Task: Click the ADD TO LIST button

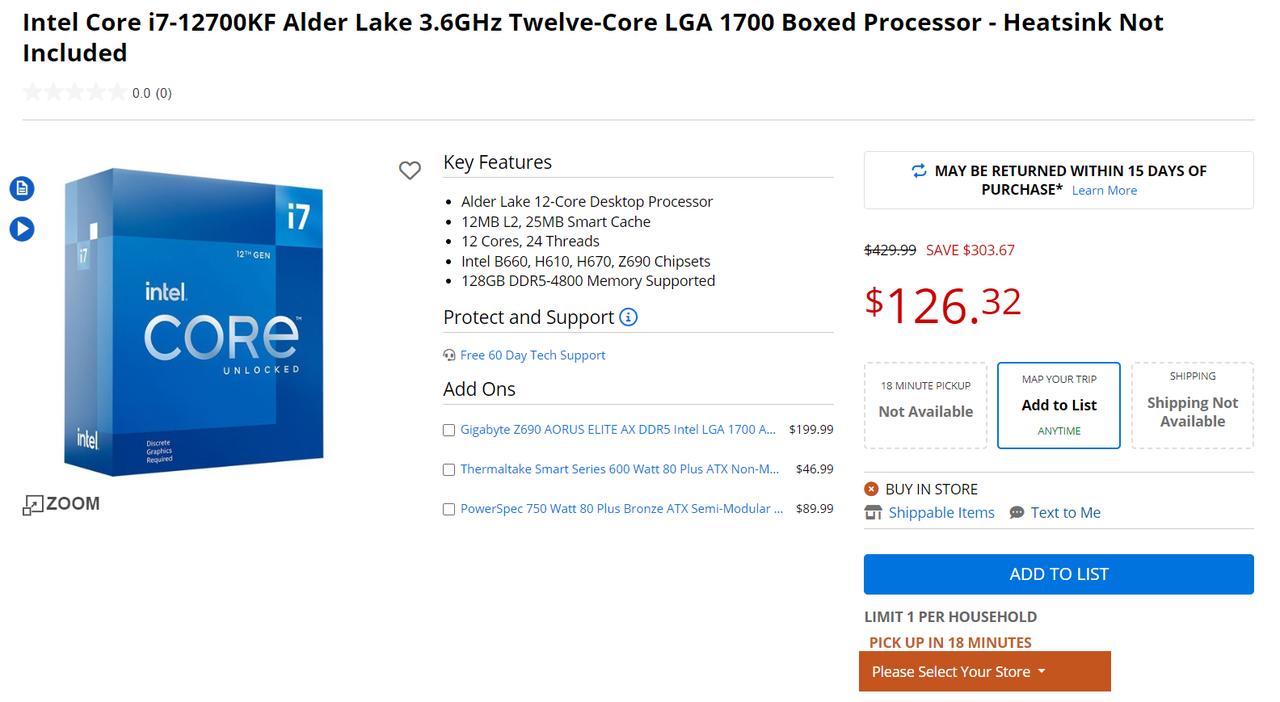Action: pos(1058,574)
